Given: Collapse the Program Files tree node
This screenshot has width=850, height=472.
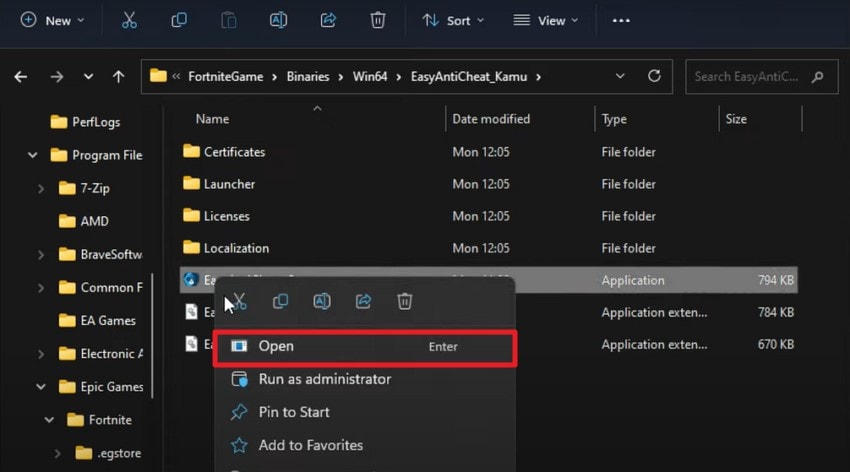Looking at the screenshot, I should point(33,156).
